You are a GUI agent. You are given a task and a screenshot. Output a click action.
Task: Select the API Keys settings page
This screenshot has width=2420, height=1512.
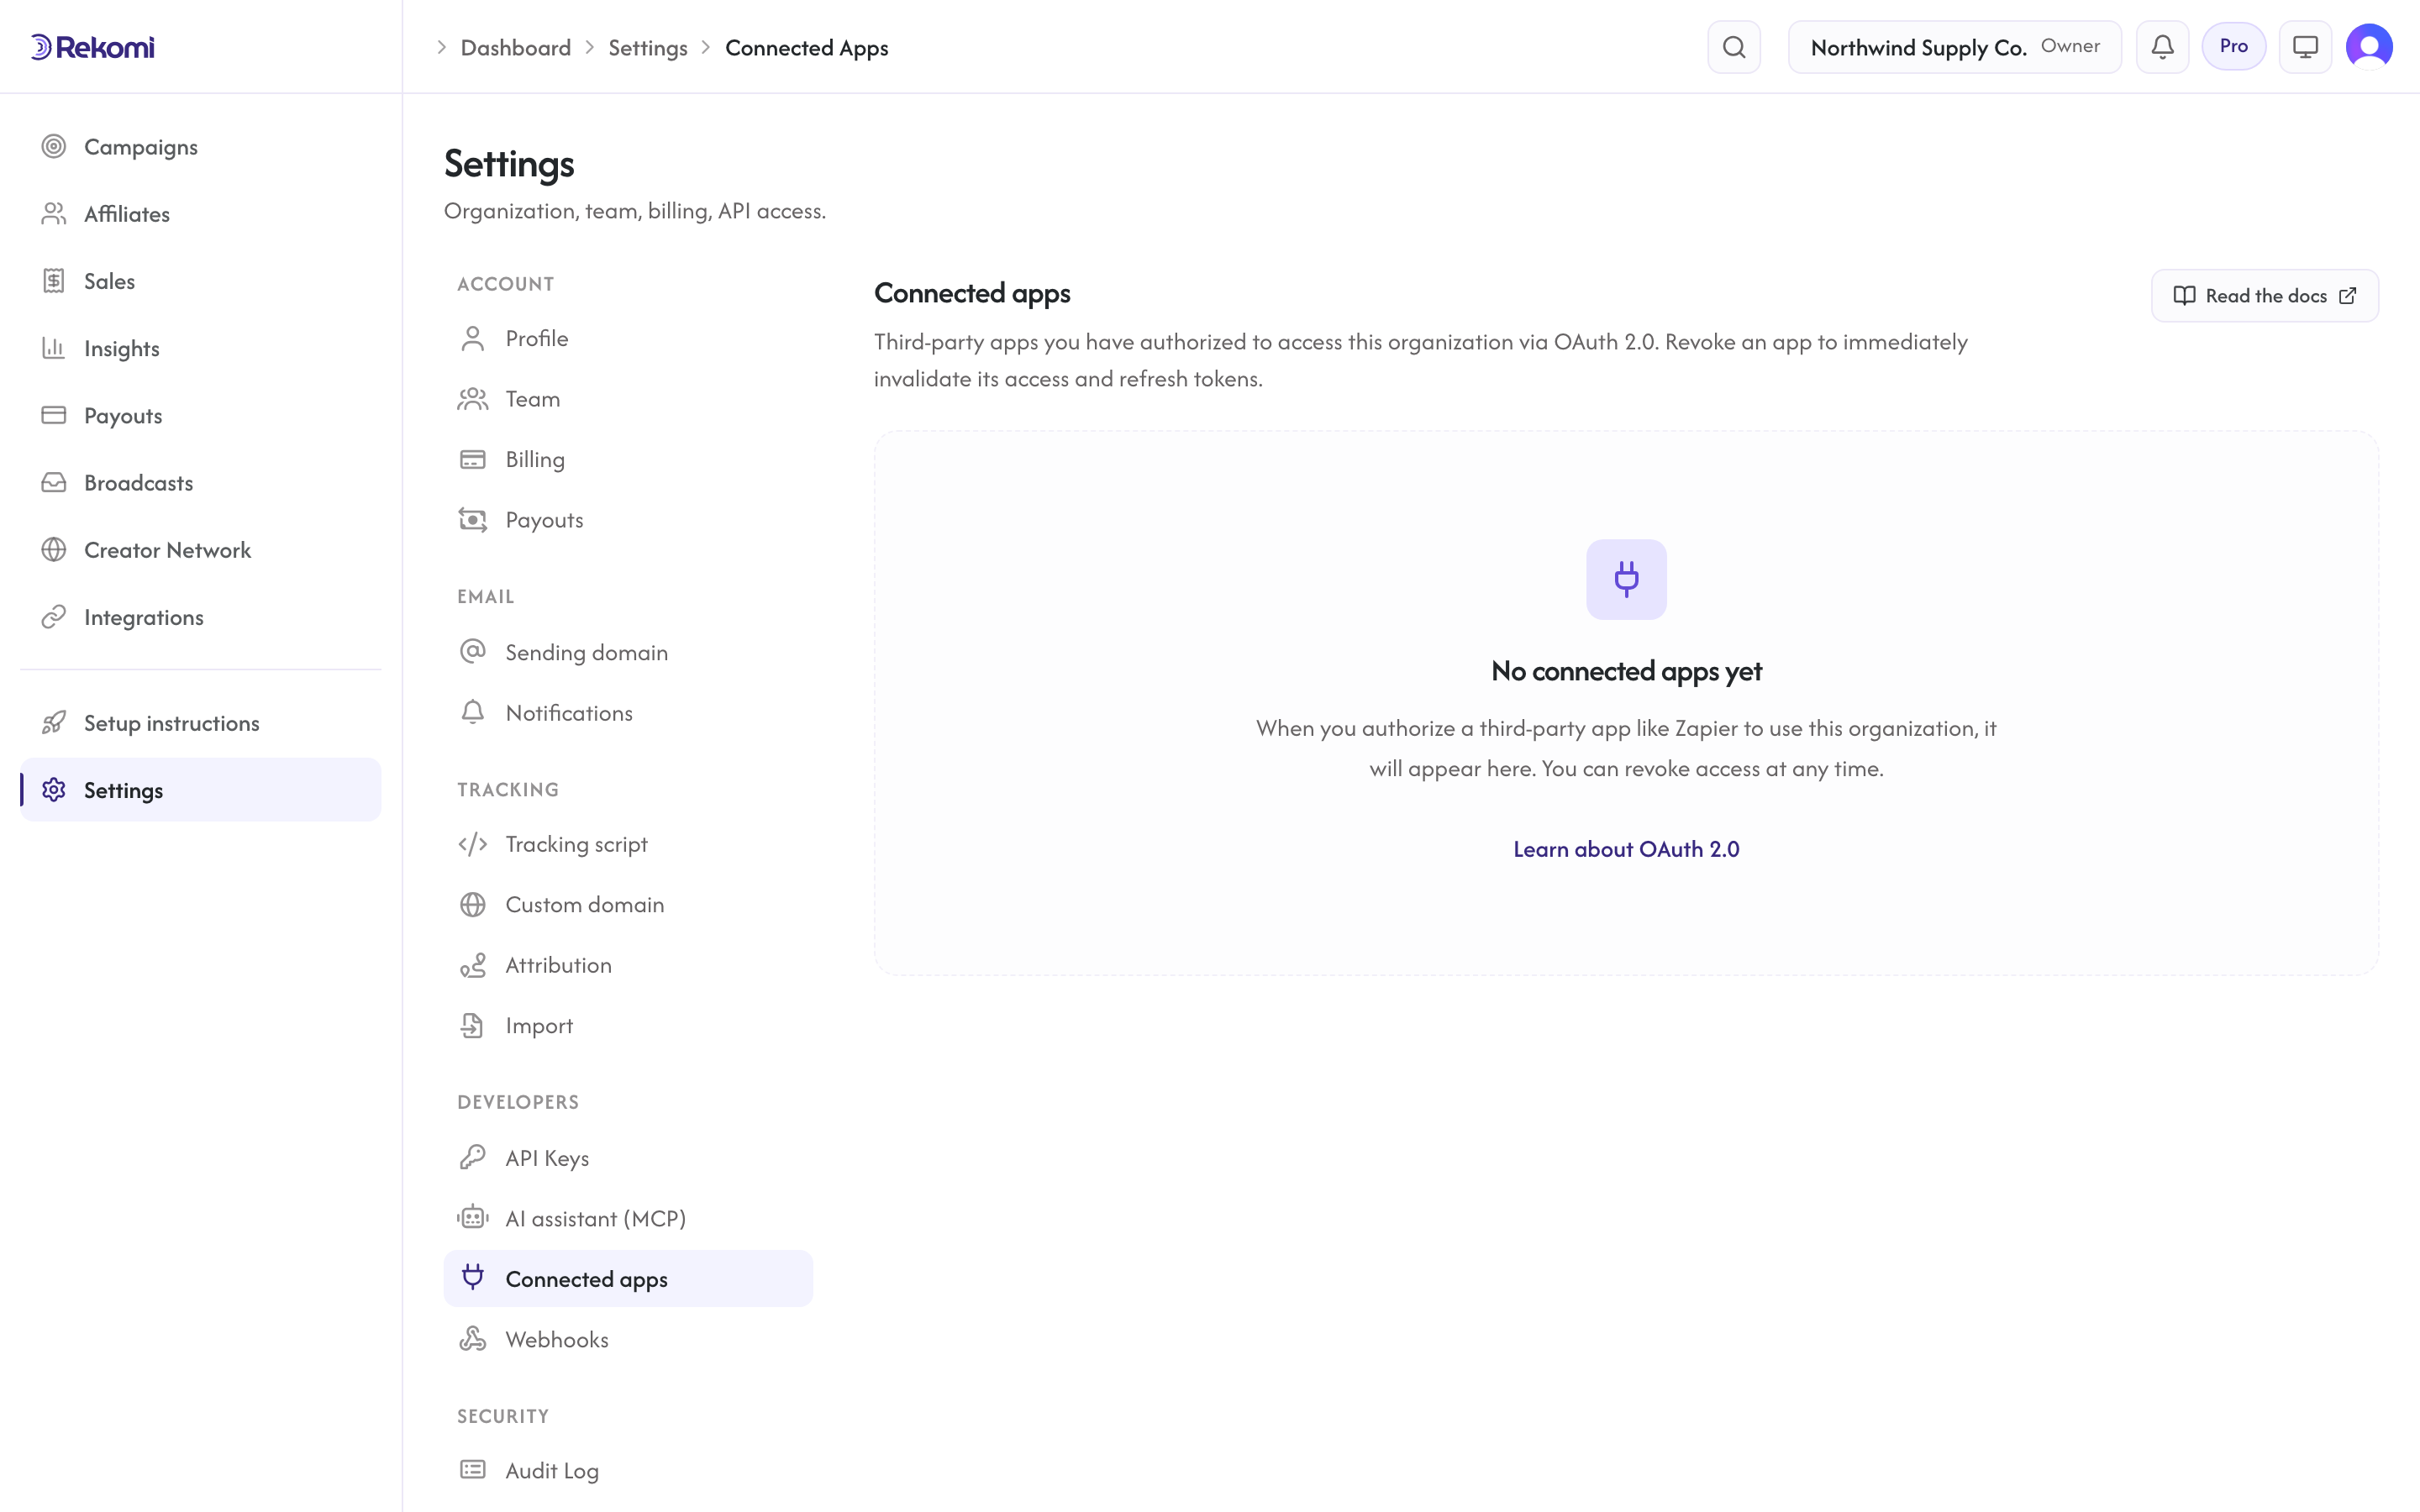(x=628, y=1158)
